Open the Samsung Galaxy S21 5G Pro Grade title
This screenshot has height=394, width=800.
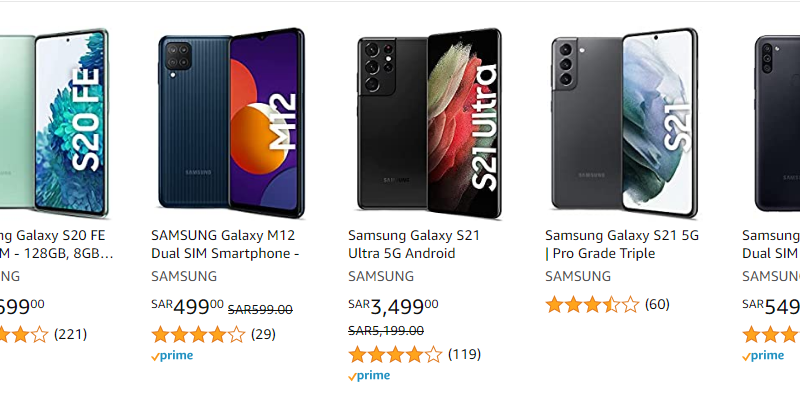(621, 244)
